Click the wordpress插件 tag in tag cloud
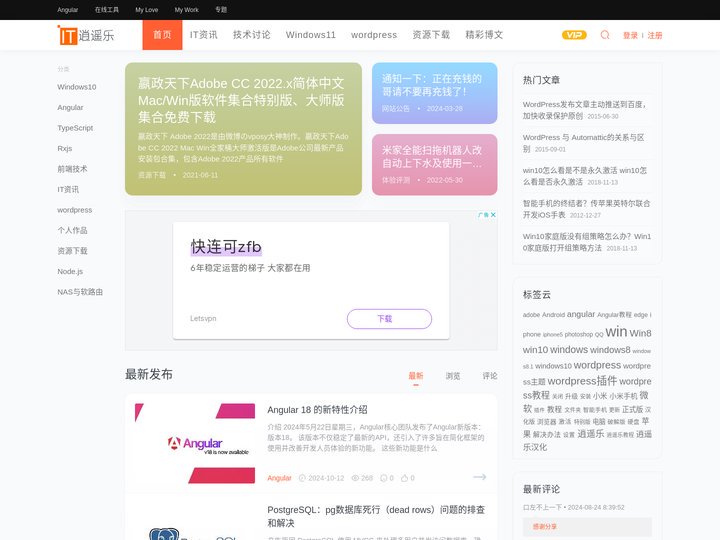 pyautogui.click(x=582, y=381)
